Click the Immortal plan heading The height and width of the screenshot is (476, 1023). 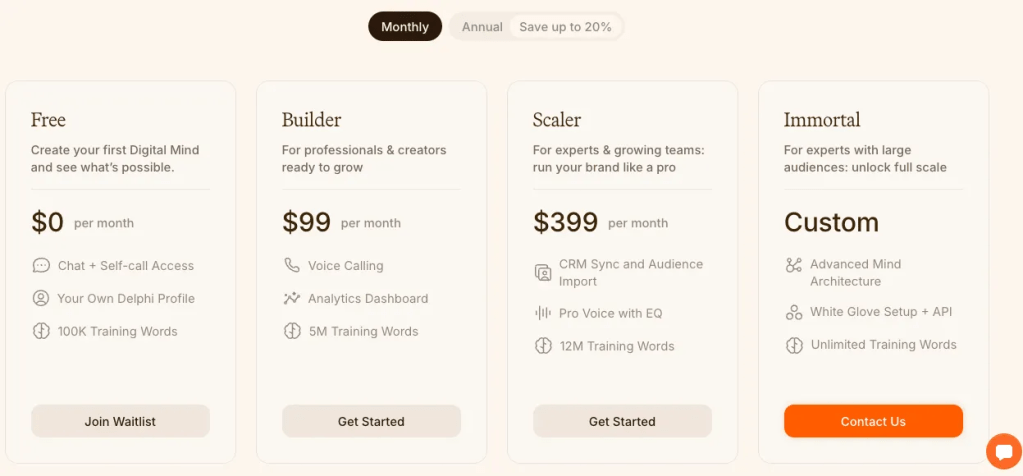click(821, 120)
